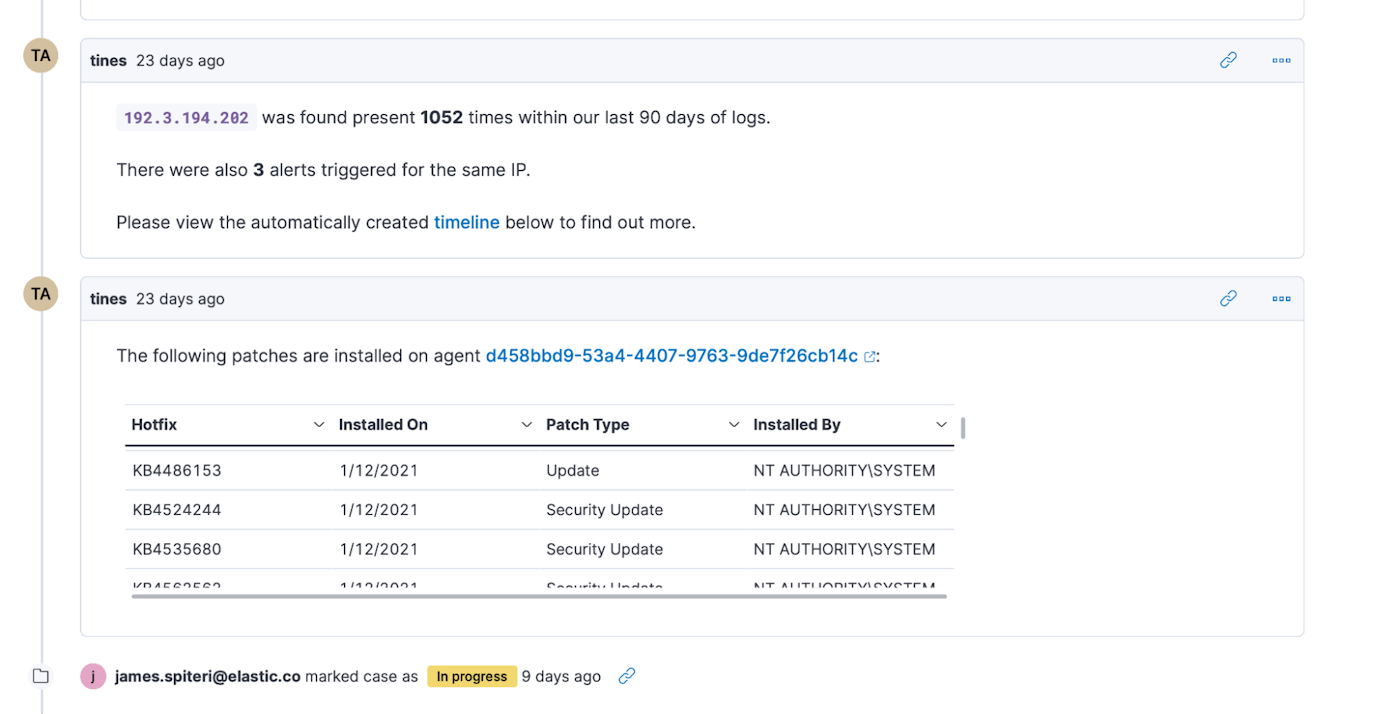Open the timeline link
Screen dimensions: 1400x714
point(466,222)
